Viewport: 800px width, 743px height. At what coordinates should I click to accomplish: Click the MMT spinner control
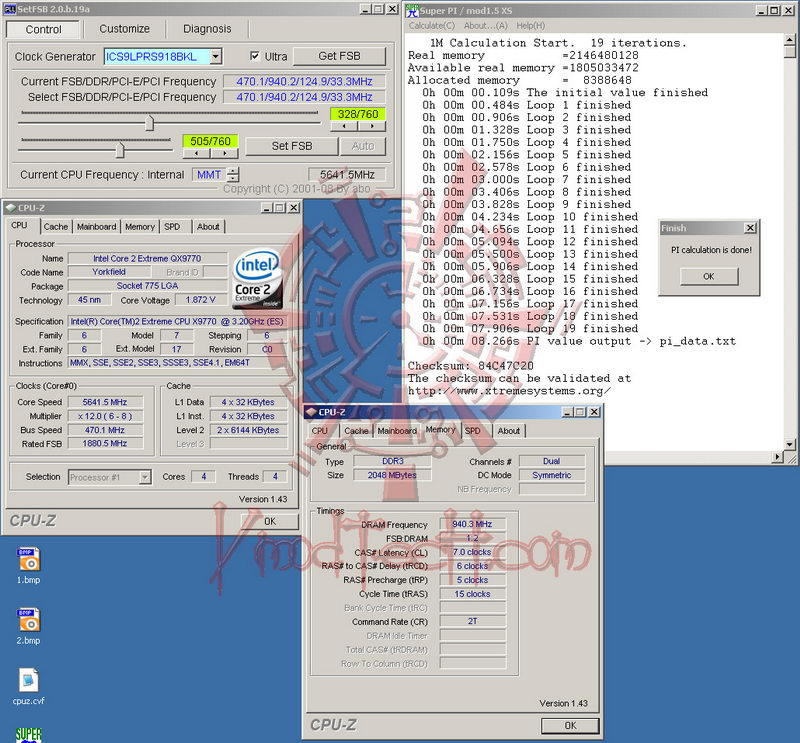pyautogui.click(x=233, y=175)
